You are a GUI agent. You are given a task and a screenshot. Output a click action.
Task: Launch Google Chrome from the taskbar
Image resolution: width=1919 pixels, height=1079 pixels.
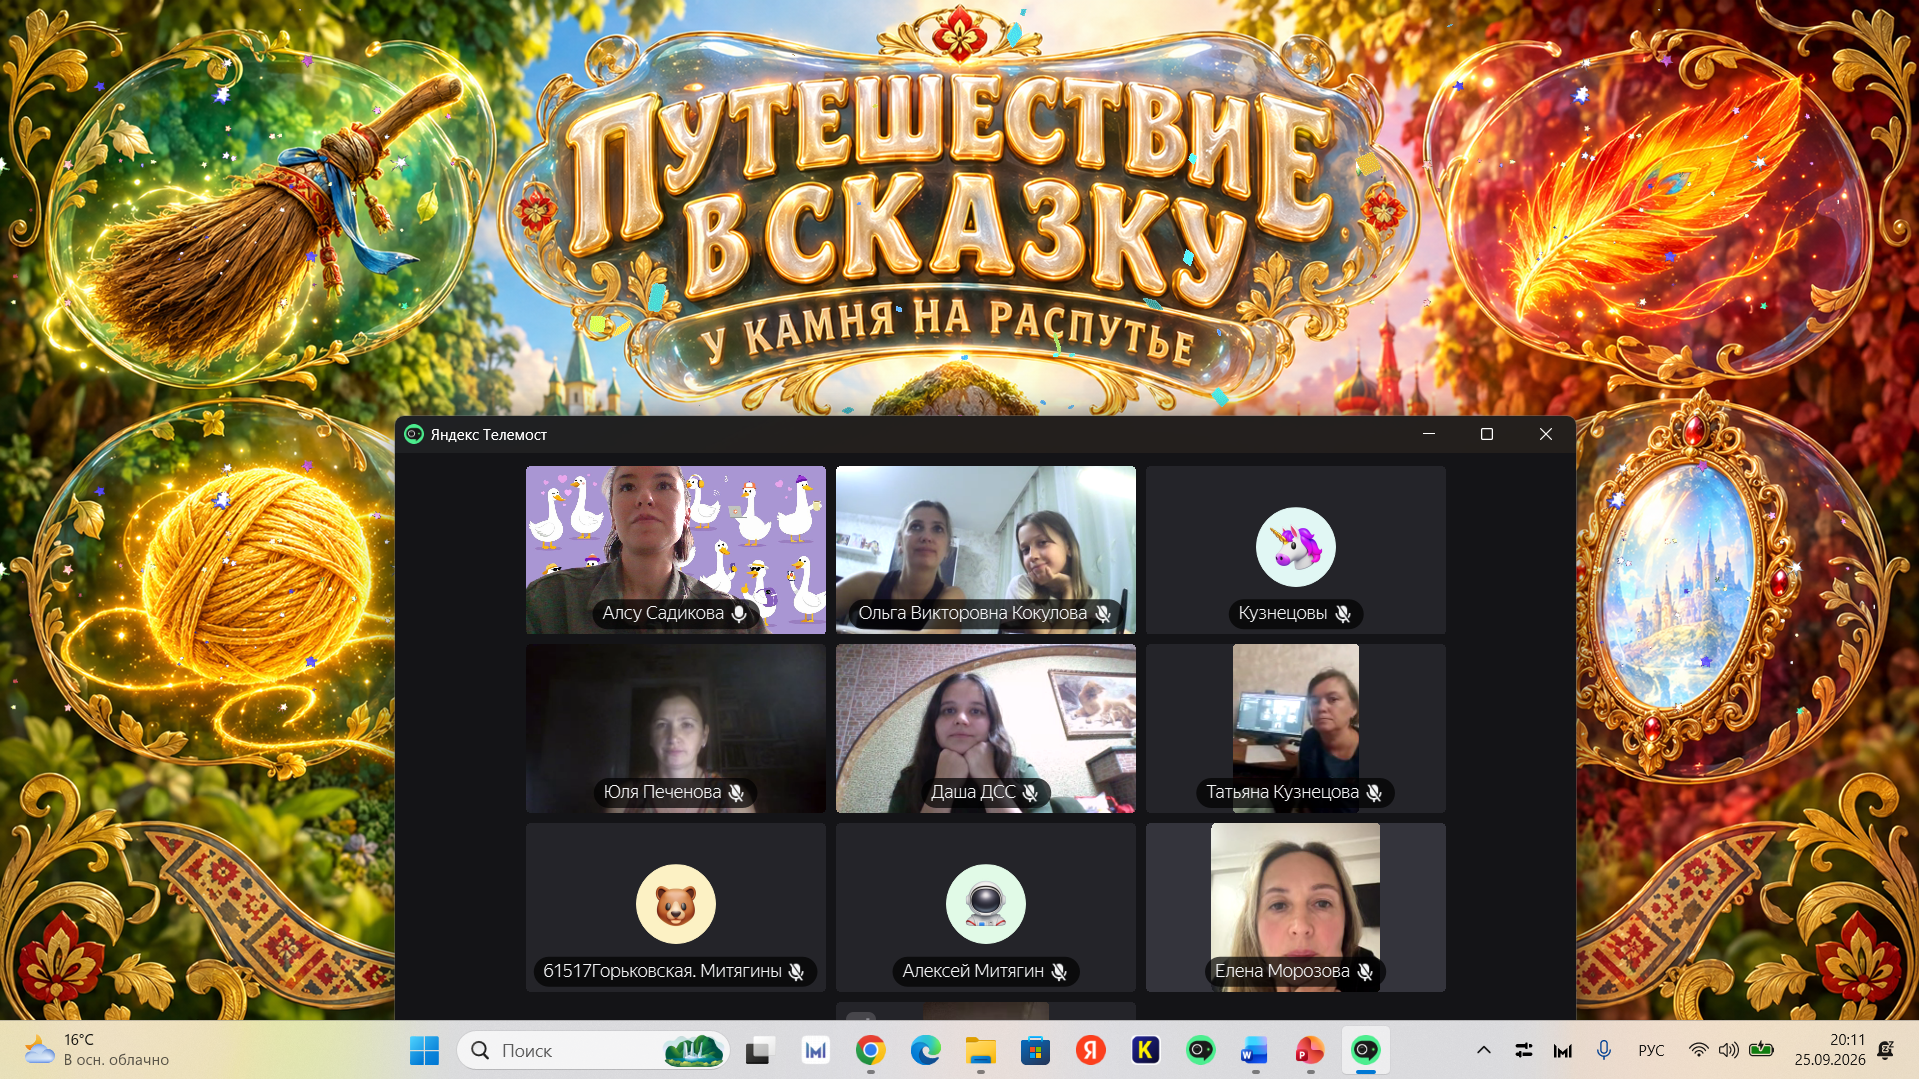(x=870, y=1050)
